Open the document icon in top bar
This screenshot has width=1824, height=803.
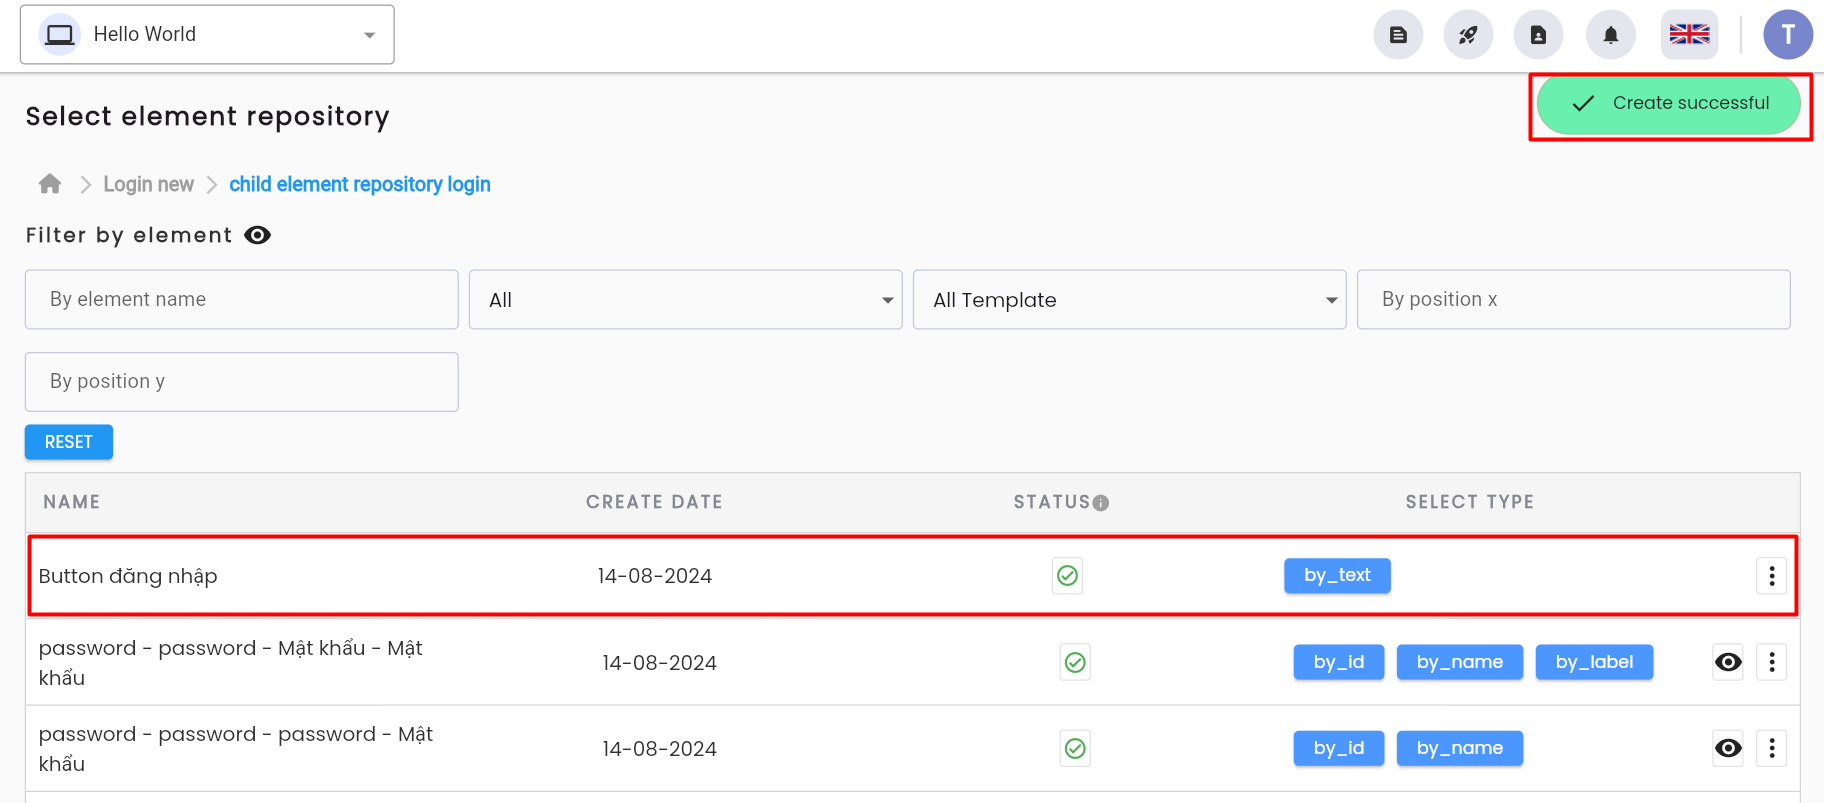(1398, 35)
